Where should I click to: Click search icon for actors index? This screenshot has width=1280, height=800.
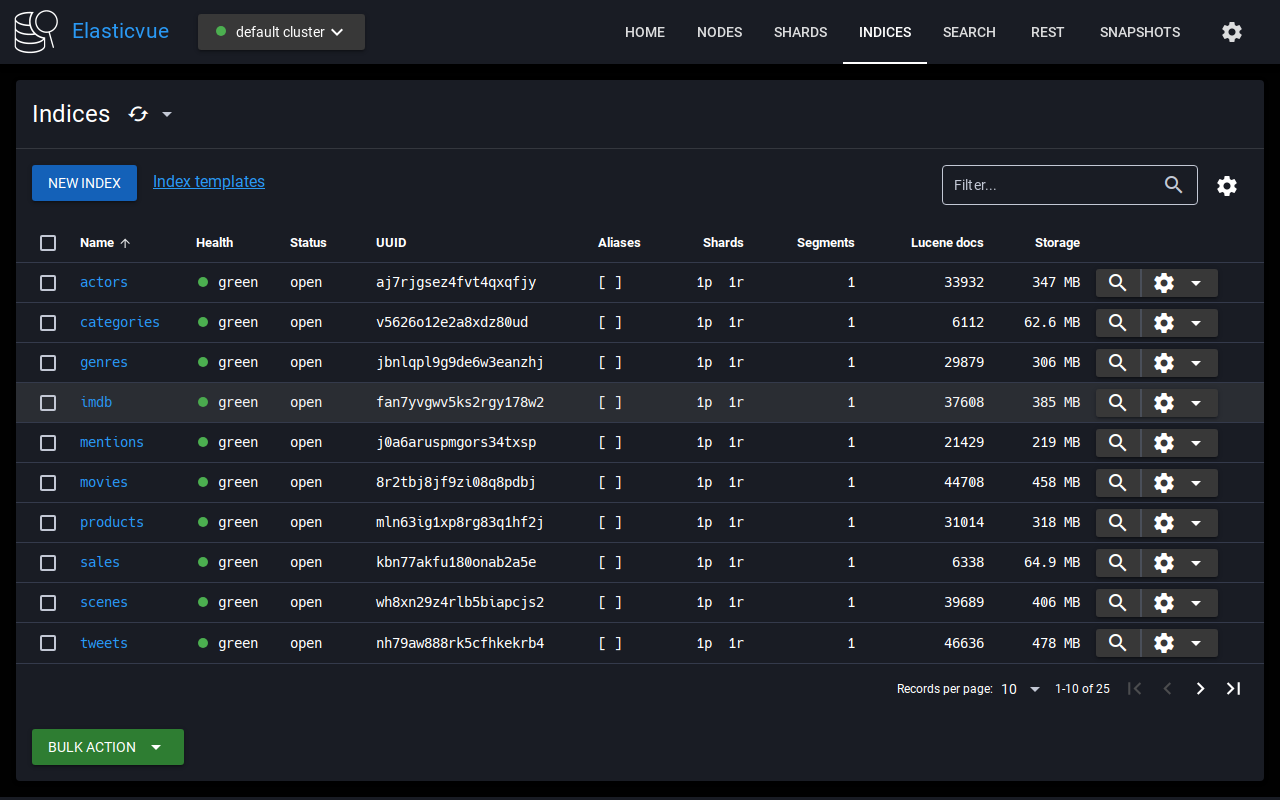1118,283
